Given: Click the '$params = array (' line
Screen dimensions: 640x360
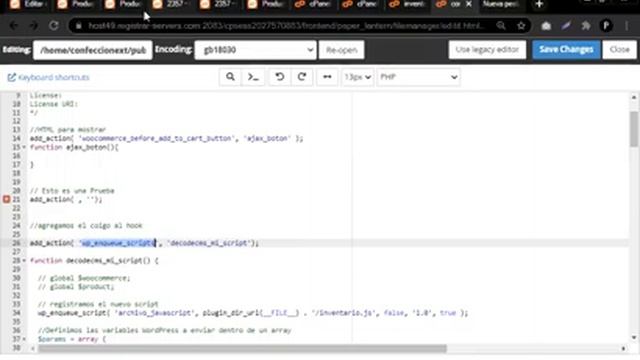Looking at the screenshot, I should point(72,339).
